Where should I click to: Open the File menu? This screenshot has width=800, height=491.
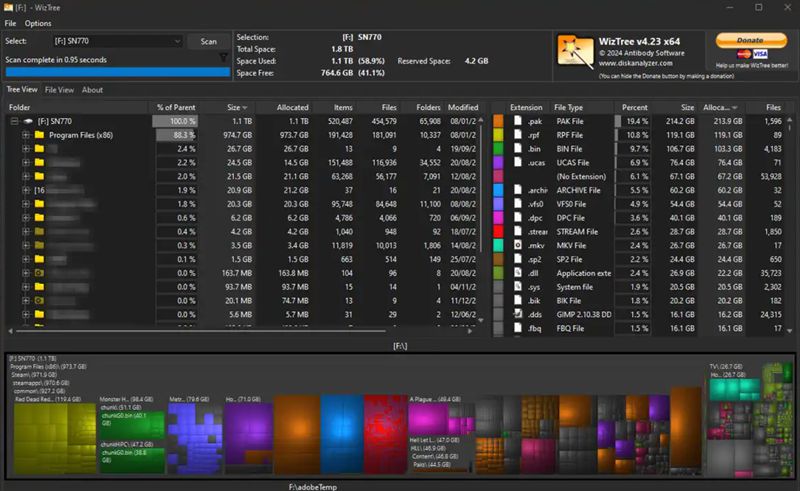click(11, 23)
